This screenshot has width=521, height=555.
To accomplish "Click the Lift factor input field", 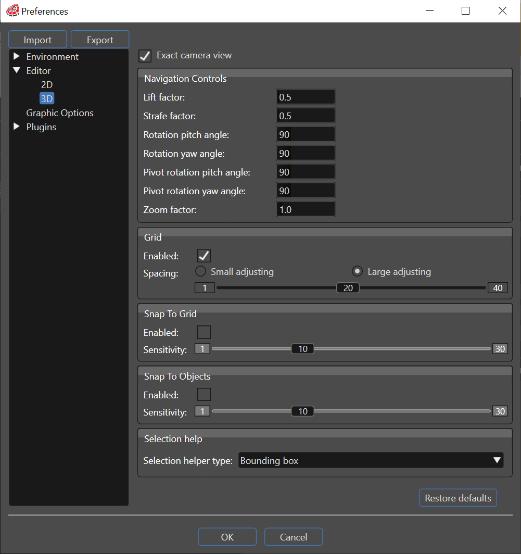I will coord(305,97).
